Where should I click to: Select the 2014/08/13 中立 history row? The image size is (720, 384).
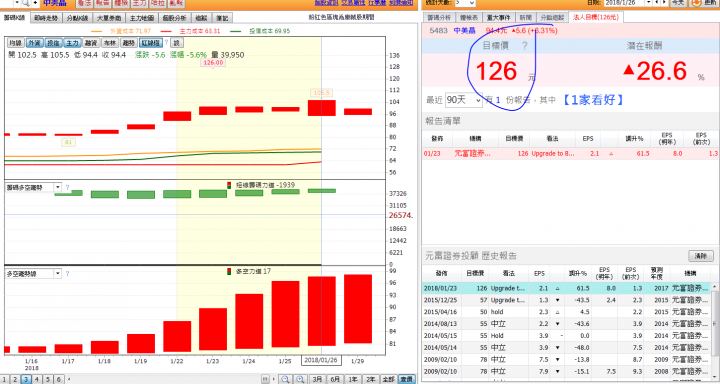(567, 324)
